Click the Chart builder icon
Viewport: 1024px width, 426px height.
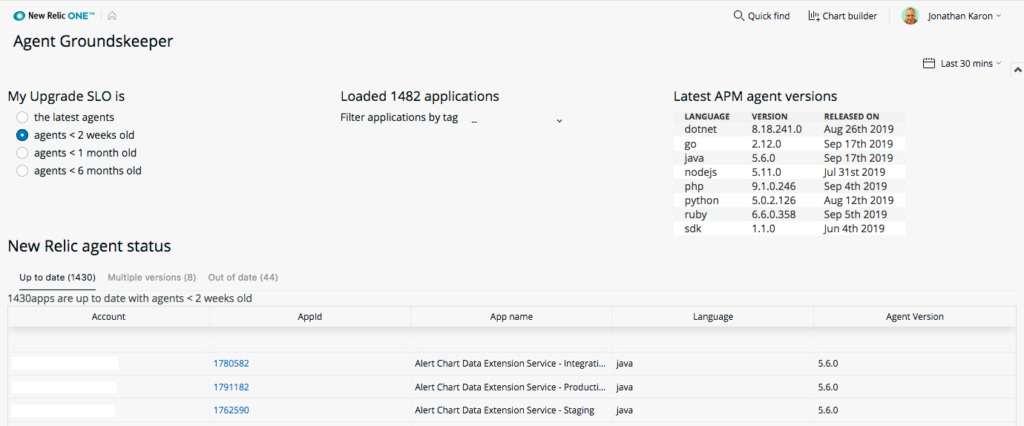tap(814, 16)
